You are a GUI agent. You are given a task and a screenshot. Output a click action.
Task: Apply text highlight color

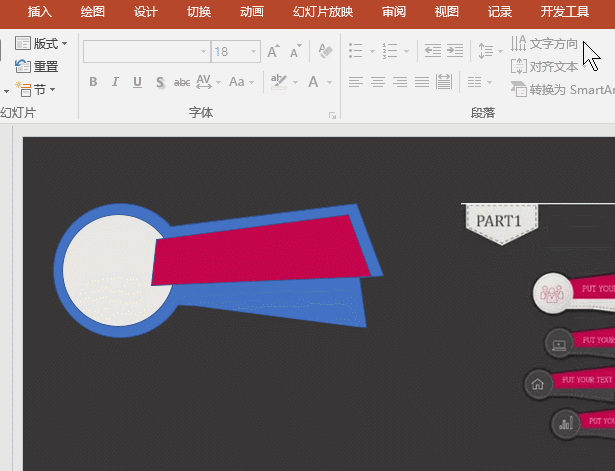coord(279,82)
